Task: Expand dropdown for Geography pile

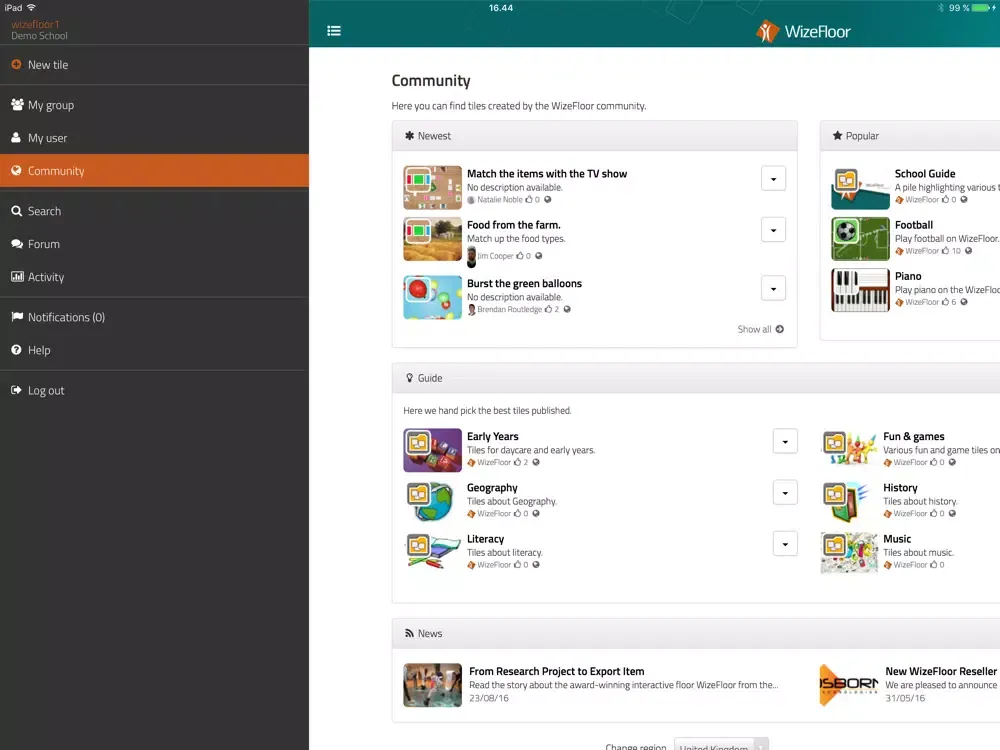Action: tap(785, 492)
